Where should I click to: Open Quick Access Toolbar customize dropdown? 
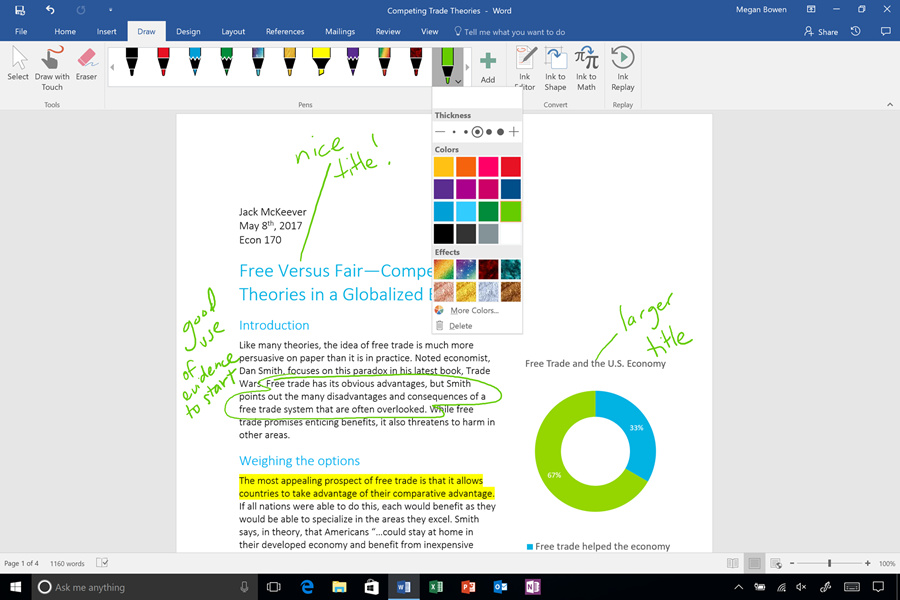coord(110,10)
